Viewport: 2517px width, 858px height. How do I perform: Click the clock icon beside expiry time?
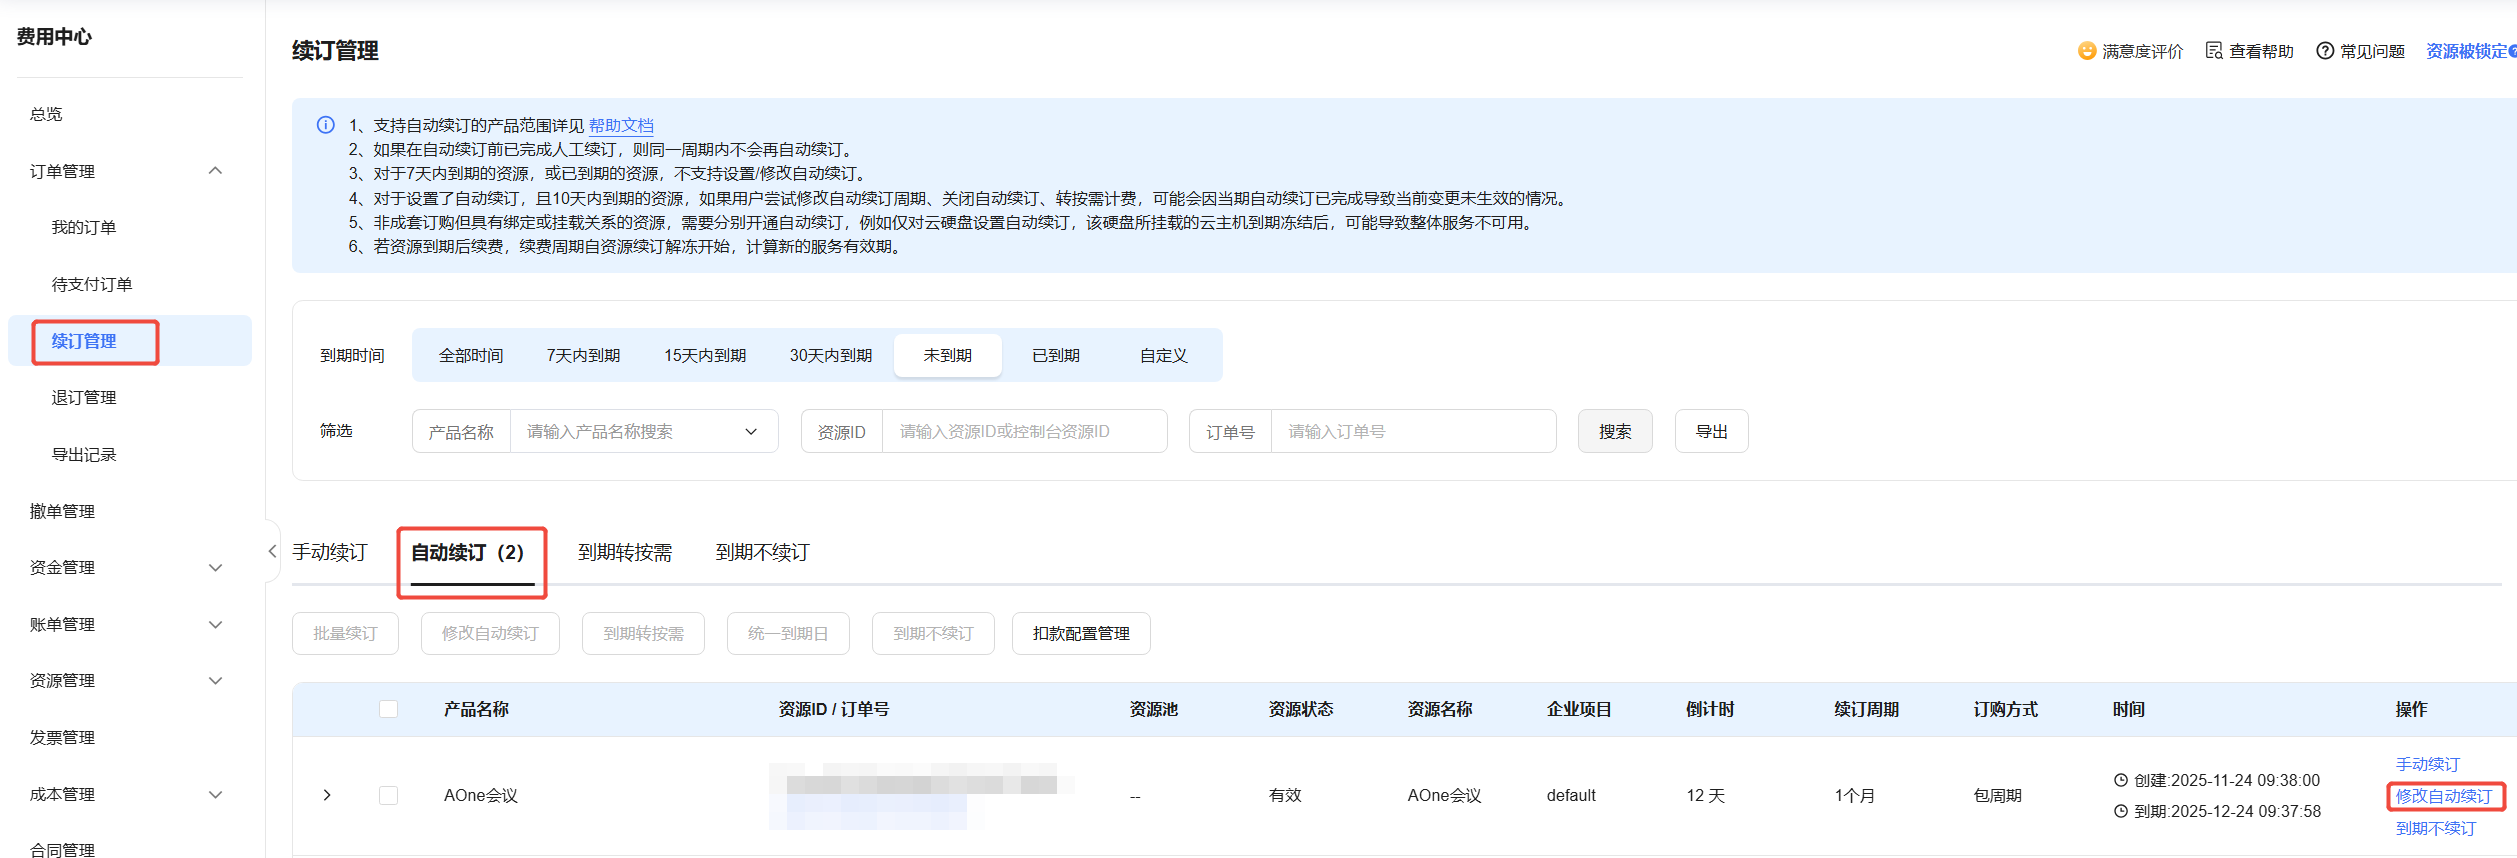2120,811
